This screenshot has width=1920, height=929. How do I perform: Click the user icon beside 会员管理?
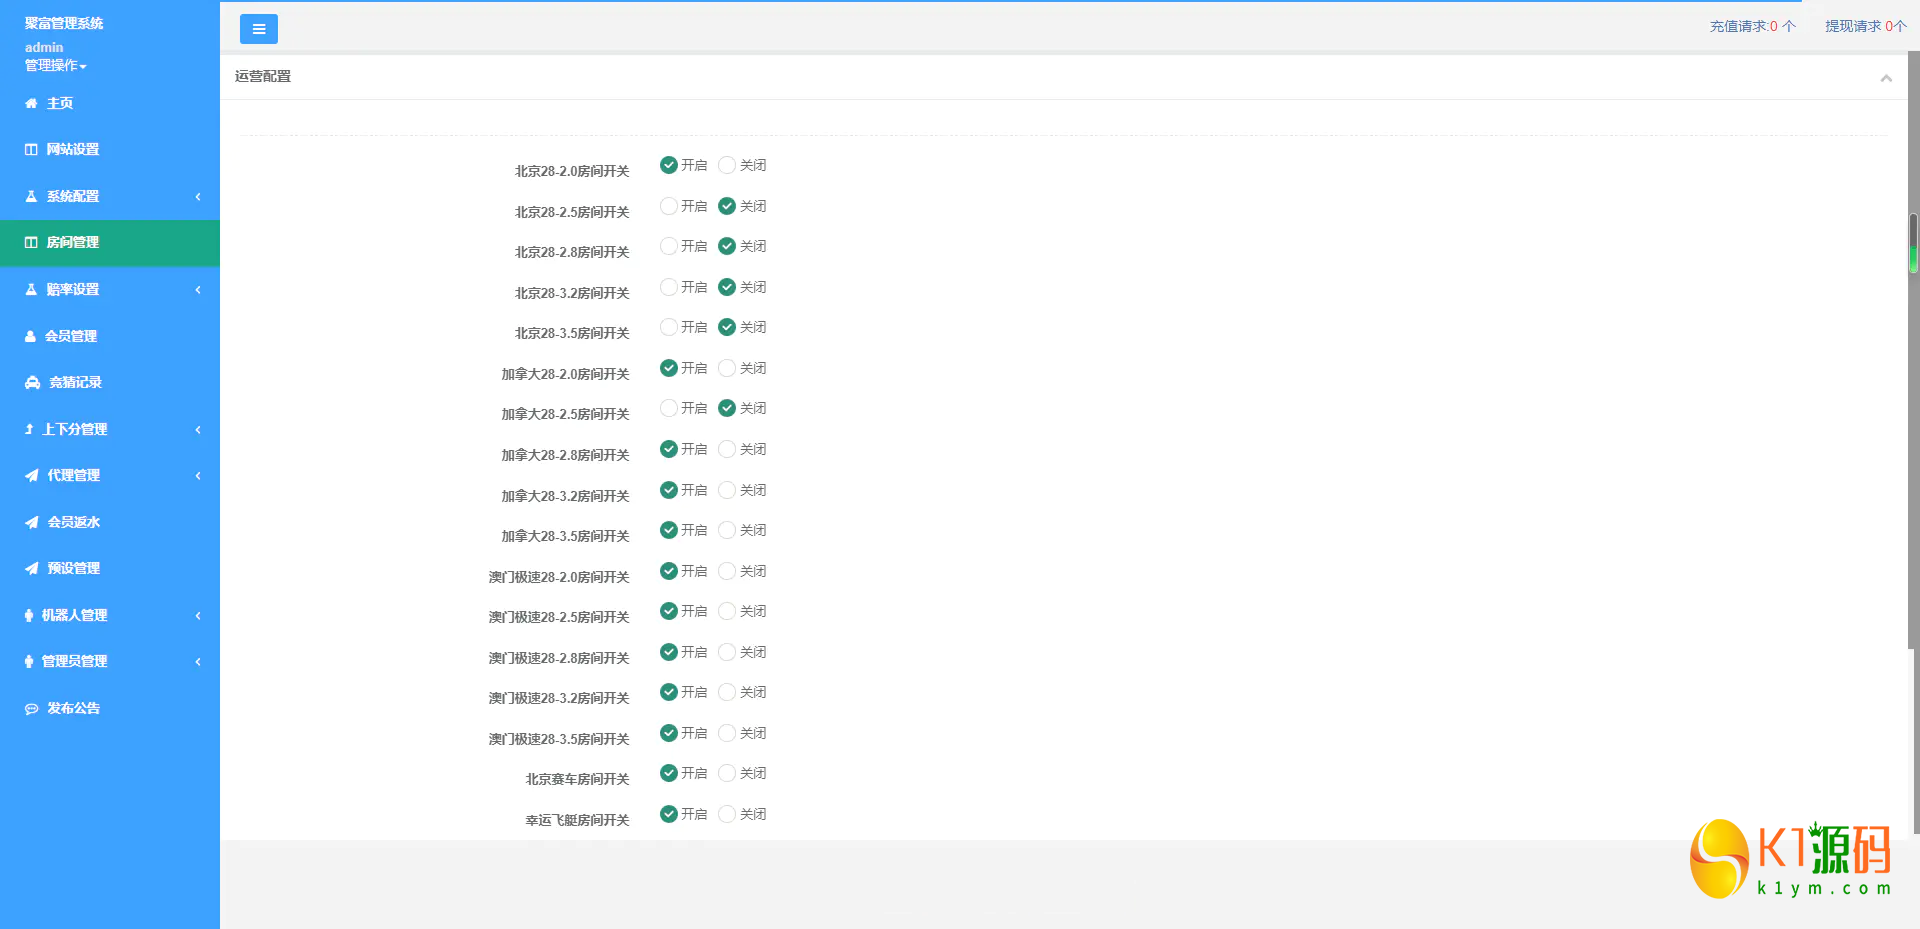point(30,336)
